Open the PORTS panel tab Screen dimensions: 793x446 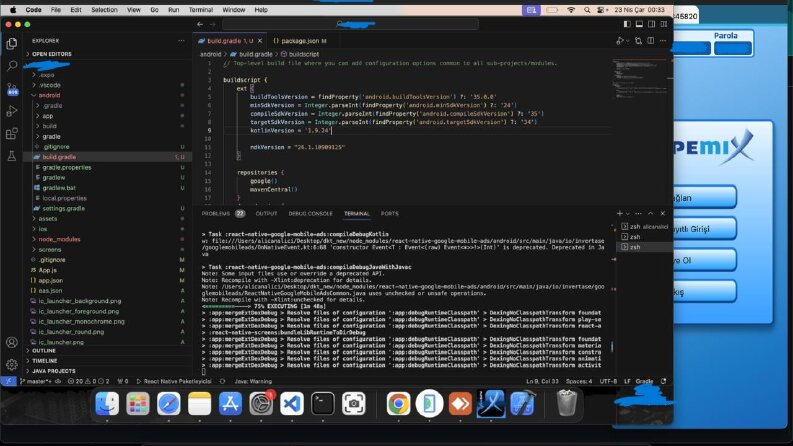coord(389,213)
